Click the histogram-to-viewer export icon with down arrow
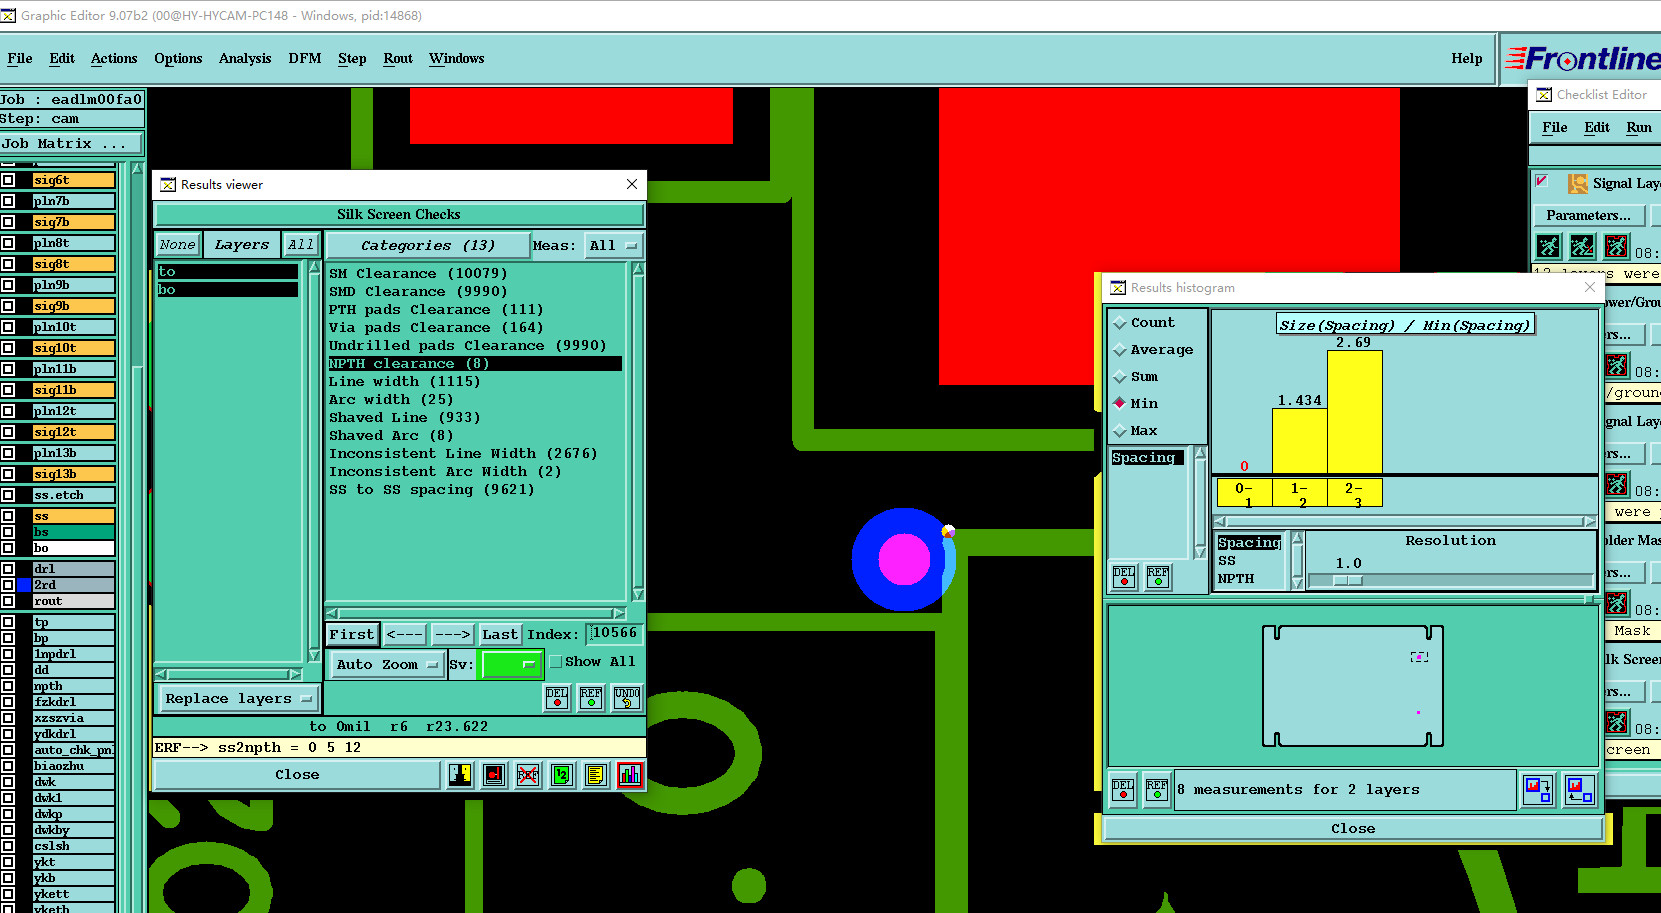 (x=1538, y=790)
